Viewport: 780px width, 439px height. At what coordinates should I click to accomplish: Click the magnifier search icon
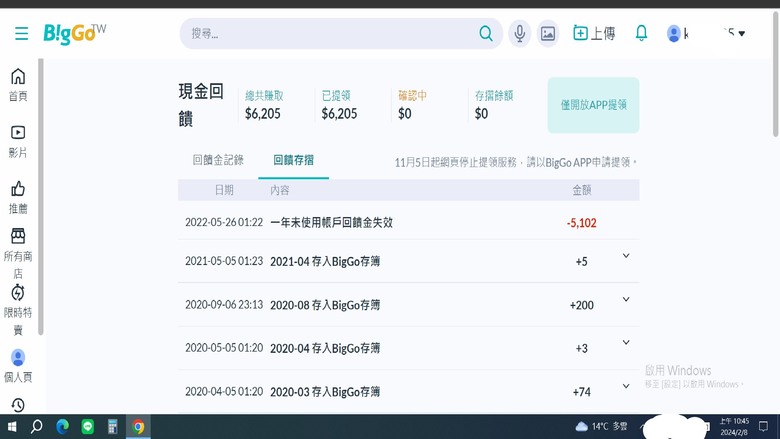pos(486,33)
